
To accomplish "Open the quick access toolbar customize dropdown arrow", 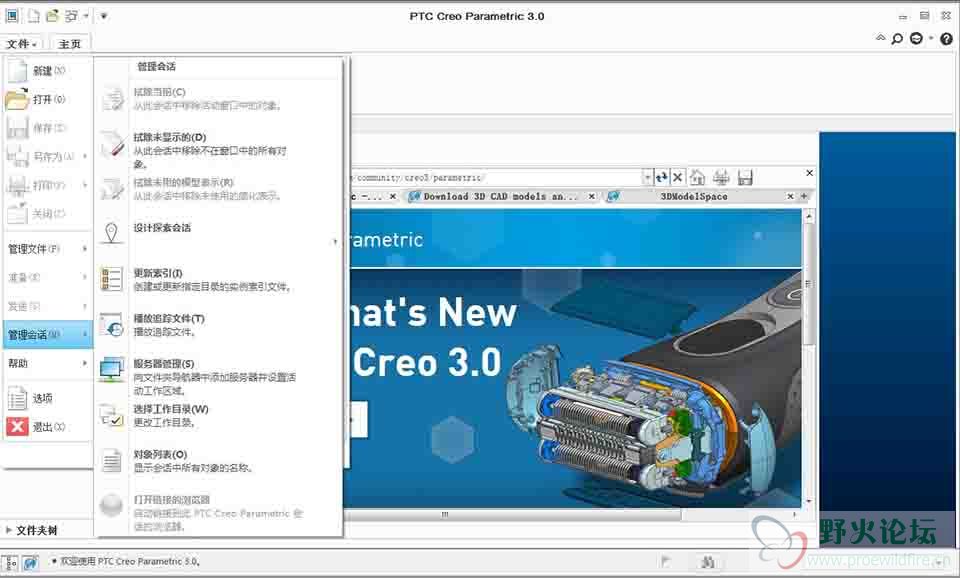I will click(x=103, y=16).
